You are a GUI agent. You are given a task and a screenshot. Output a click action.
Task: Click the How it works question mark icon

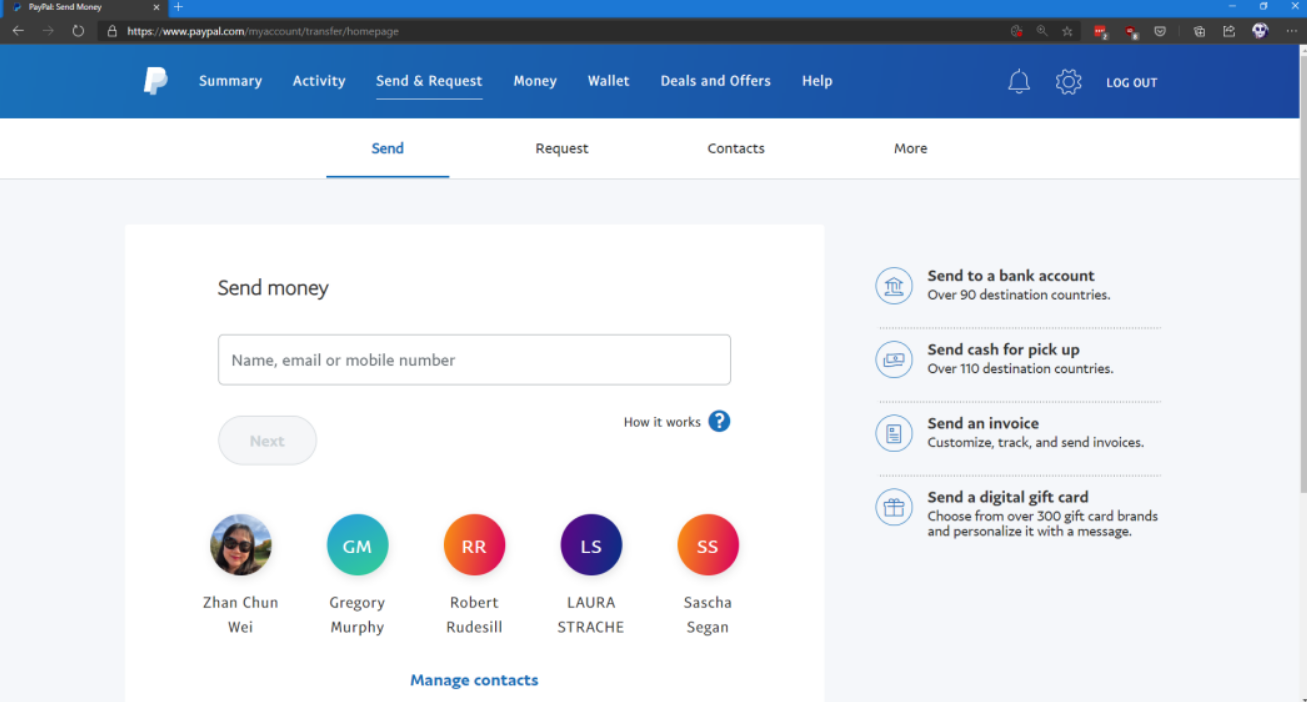pyautogui.click(x=719, y=421)
